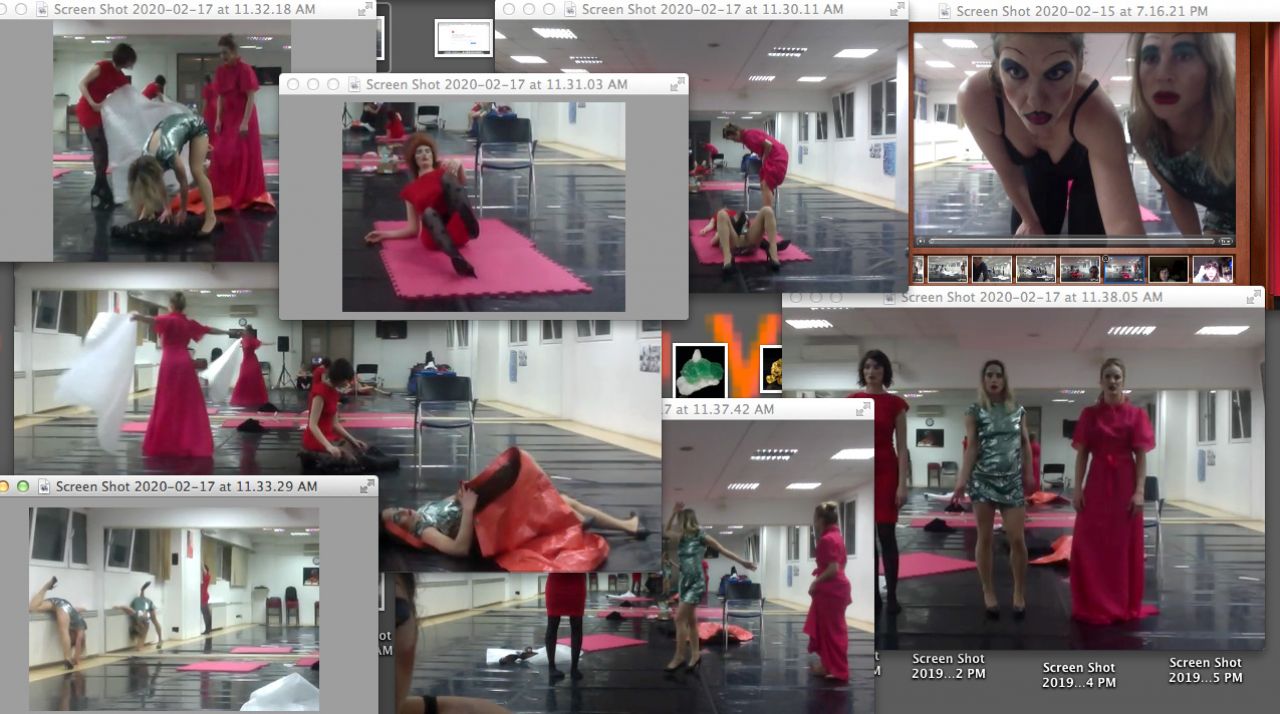
Task: Select the small white window thumbnail at top
Action: [464, 38]
